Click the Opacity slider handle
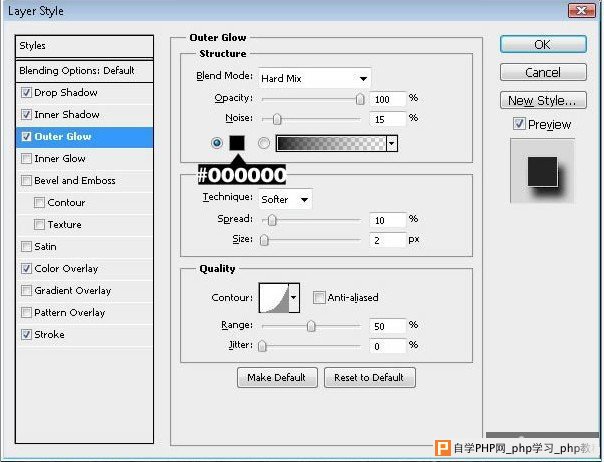604x462 pixels. pos(360,99)
